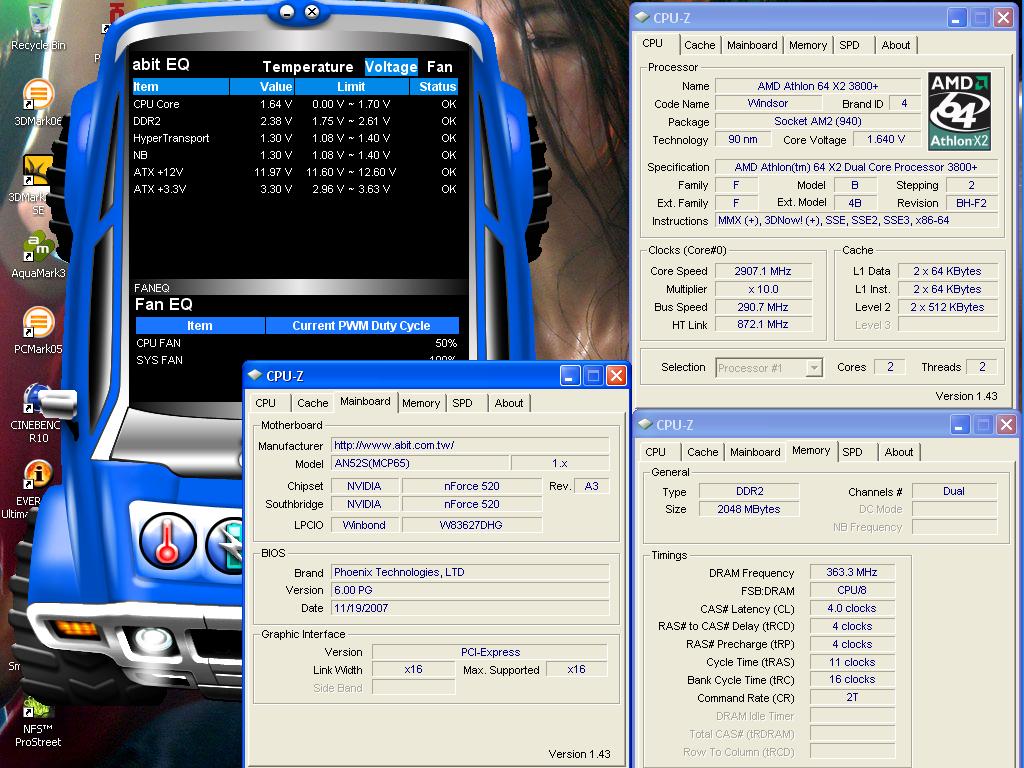Open the Recycle Bin desktop icon
1024x768 pixels.
38,26
